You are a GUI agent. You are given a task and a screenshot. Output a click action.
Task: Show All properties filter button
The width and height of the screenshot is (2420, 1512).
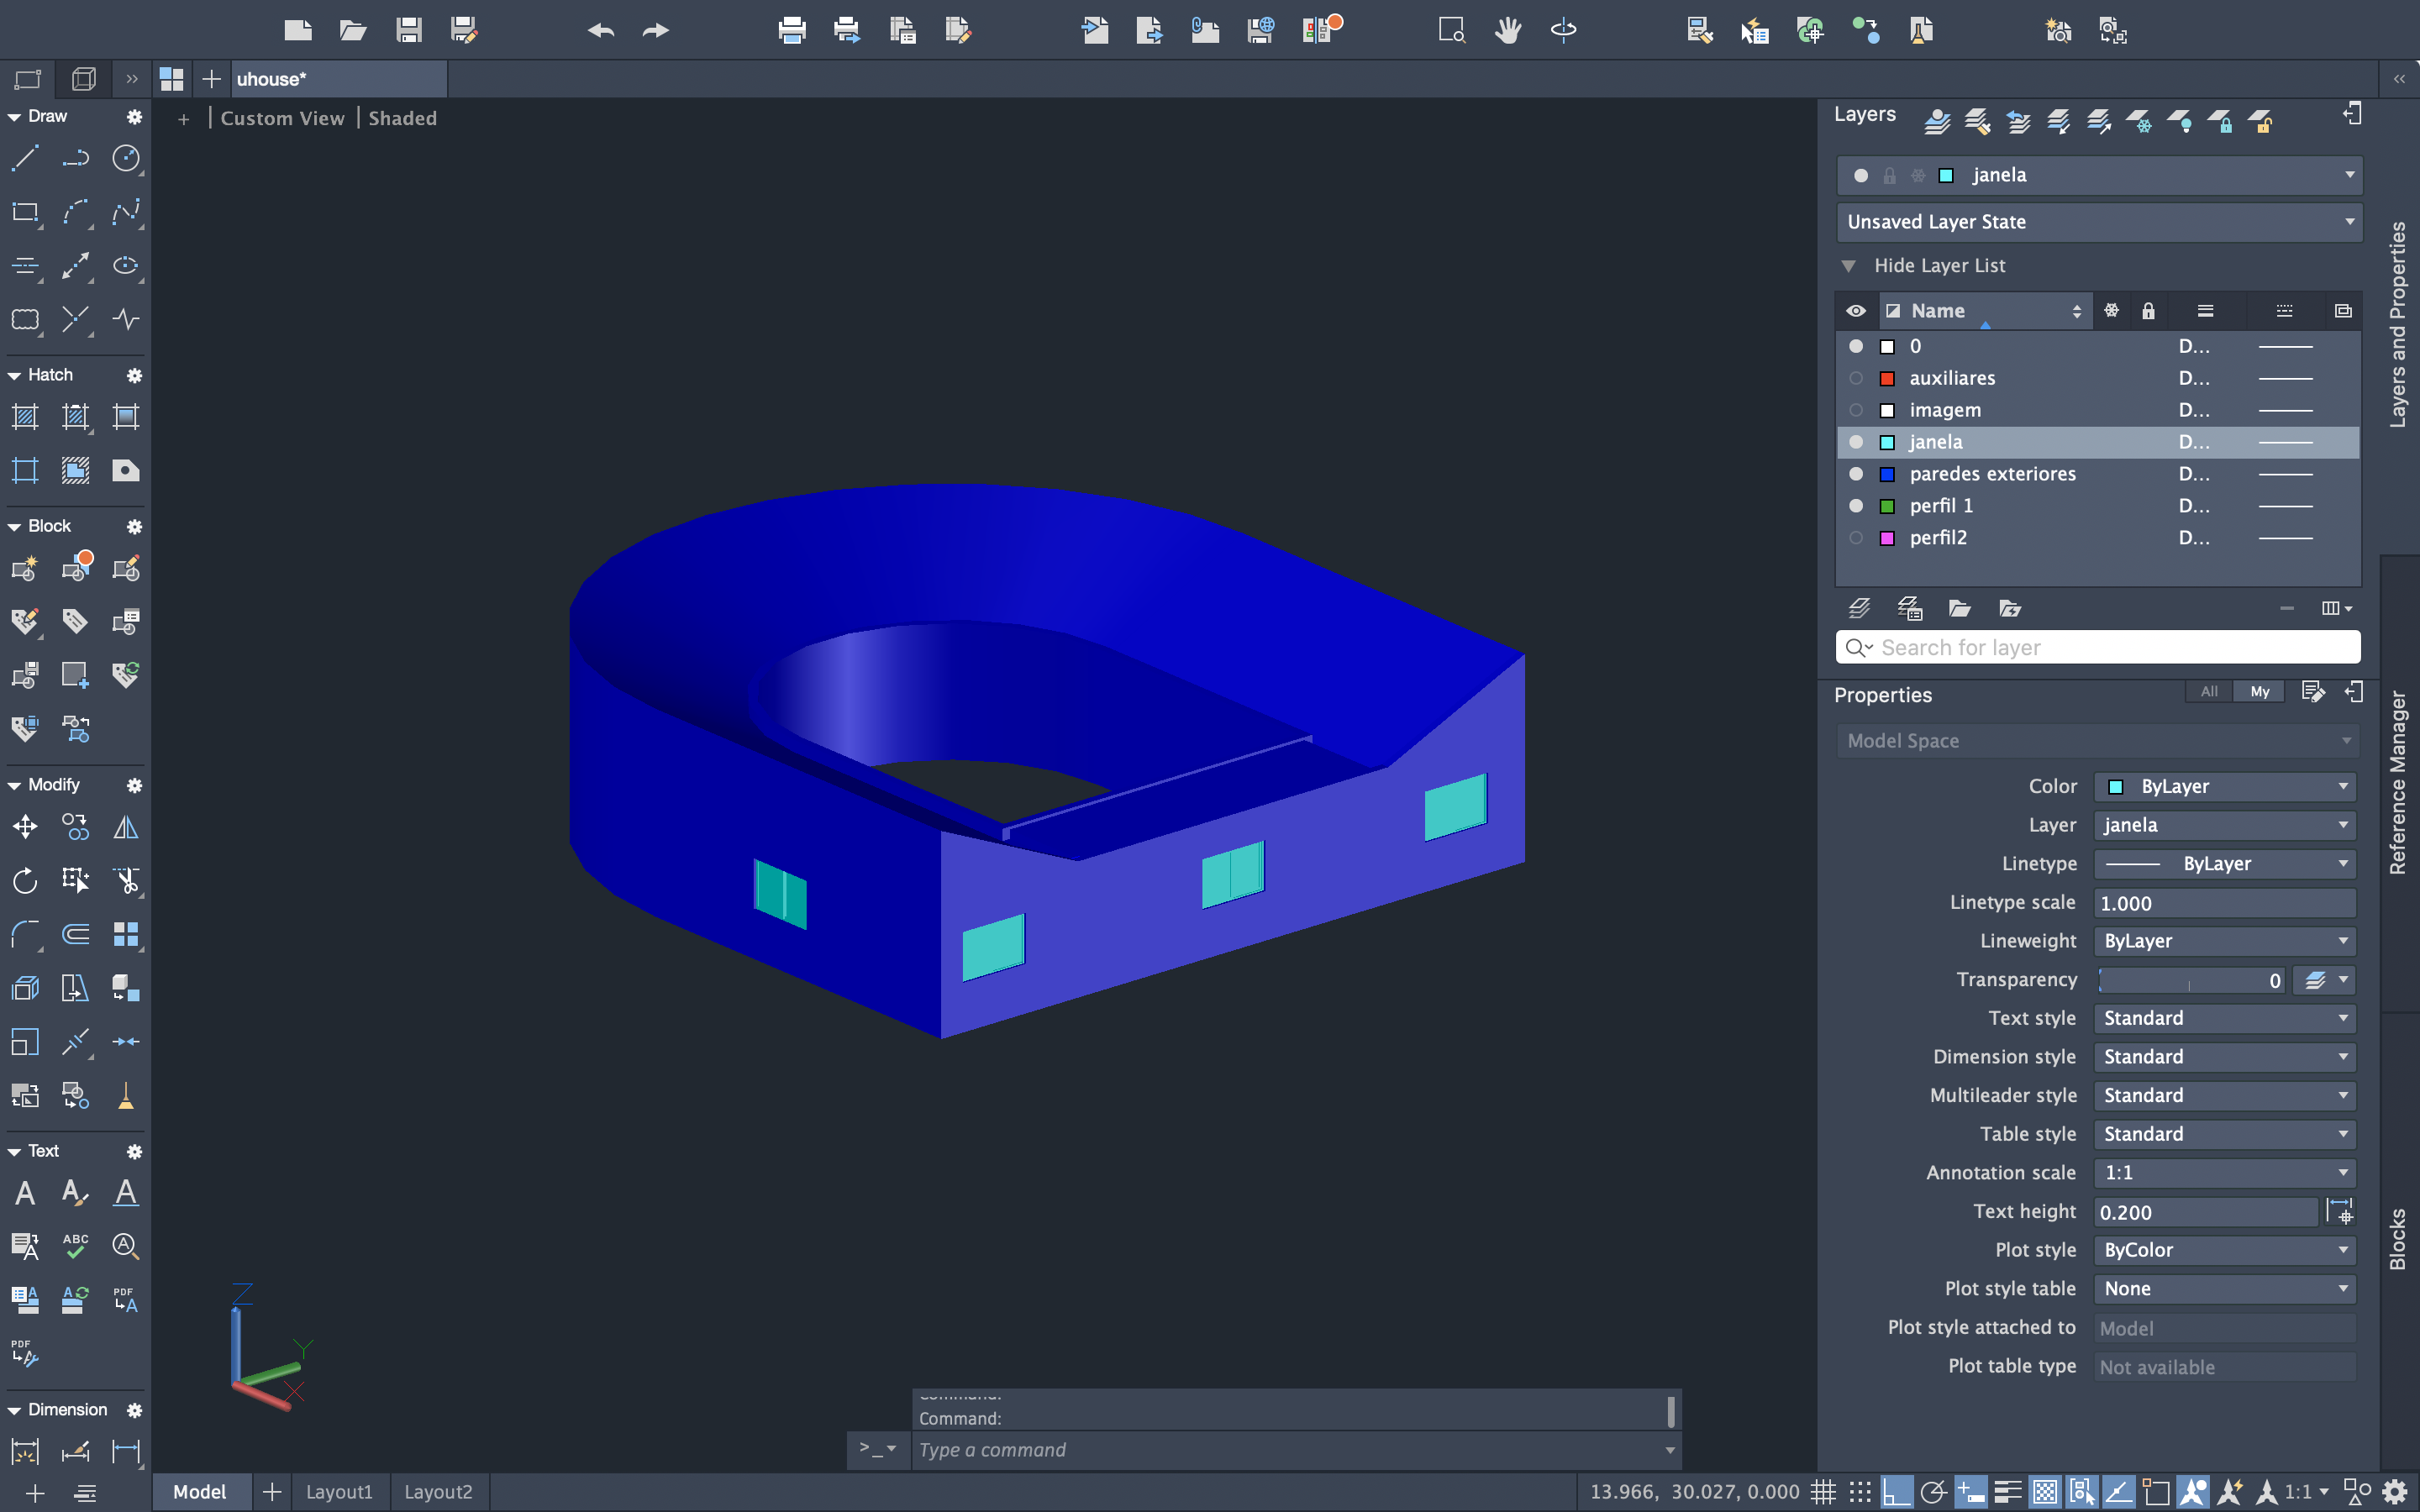2209,691
